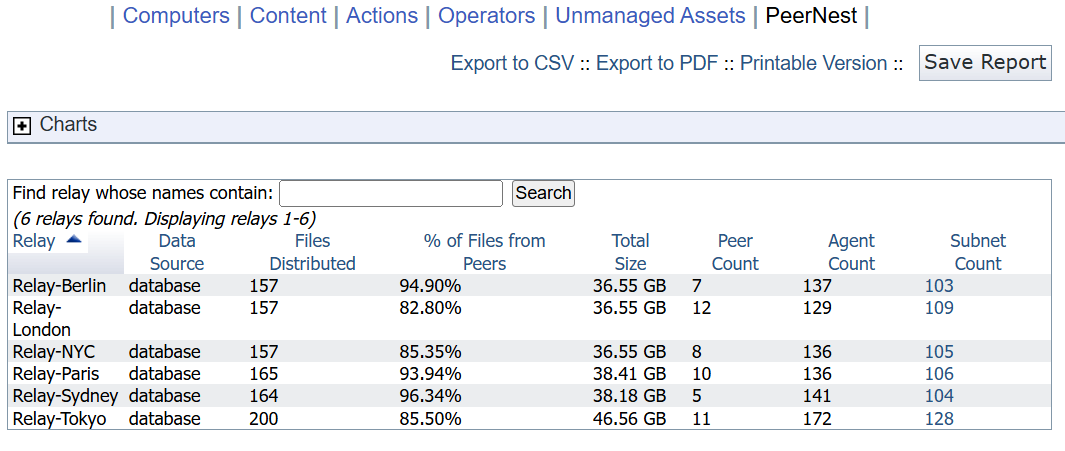Sort by Total Size column header
1065x451 pixels.
pos(630,252)
